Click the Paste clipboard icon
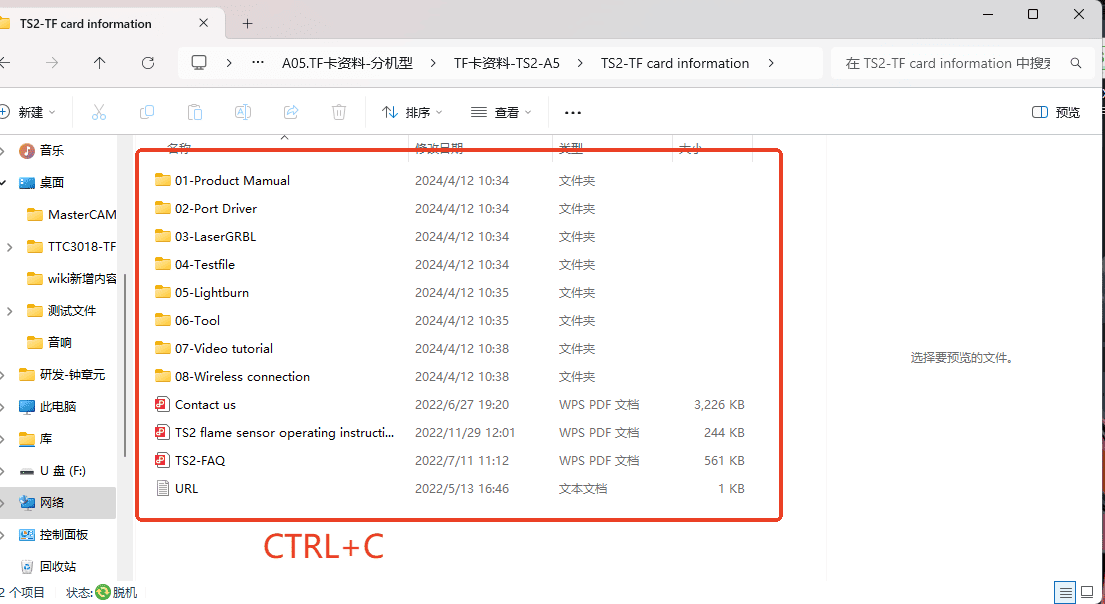1105x604 pixels. pos(195,112)
